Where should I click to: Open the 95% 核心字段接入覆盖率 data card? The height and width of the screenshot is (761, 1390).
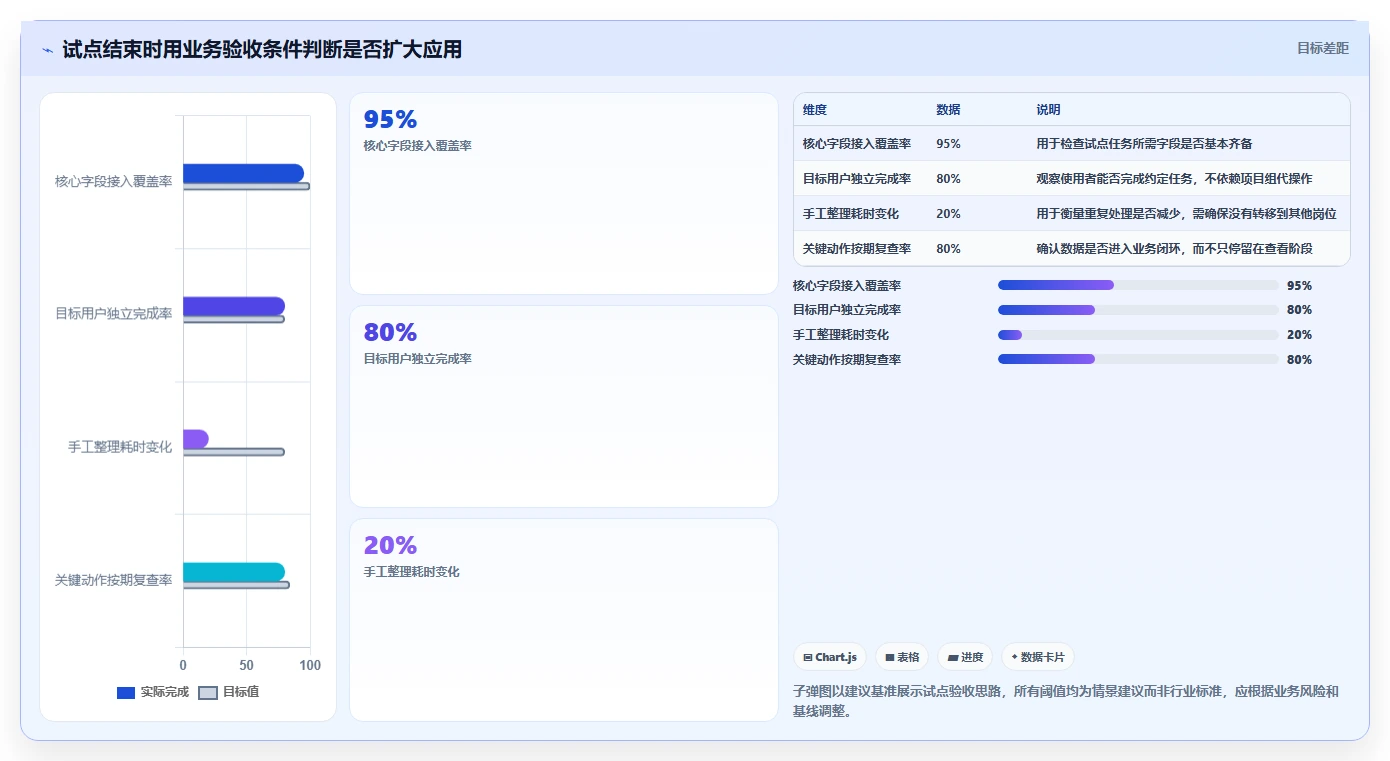pyautogui.click(x=564, y=194)
